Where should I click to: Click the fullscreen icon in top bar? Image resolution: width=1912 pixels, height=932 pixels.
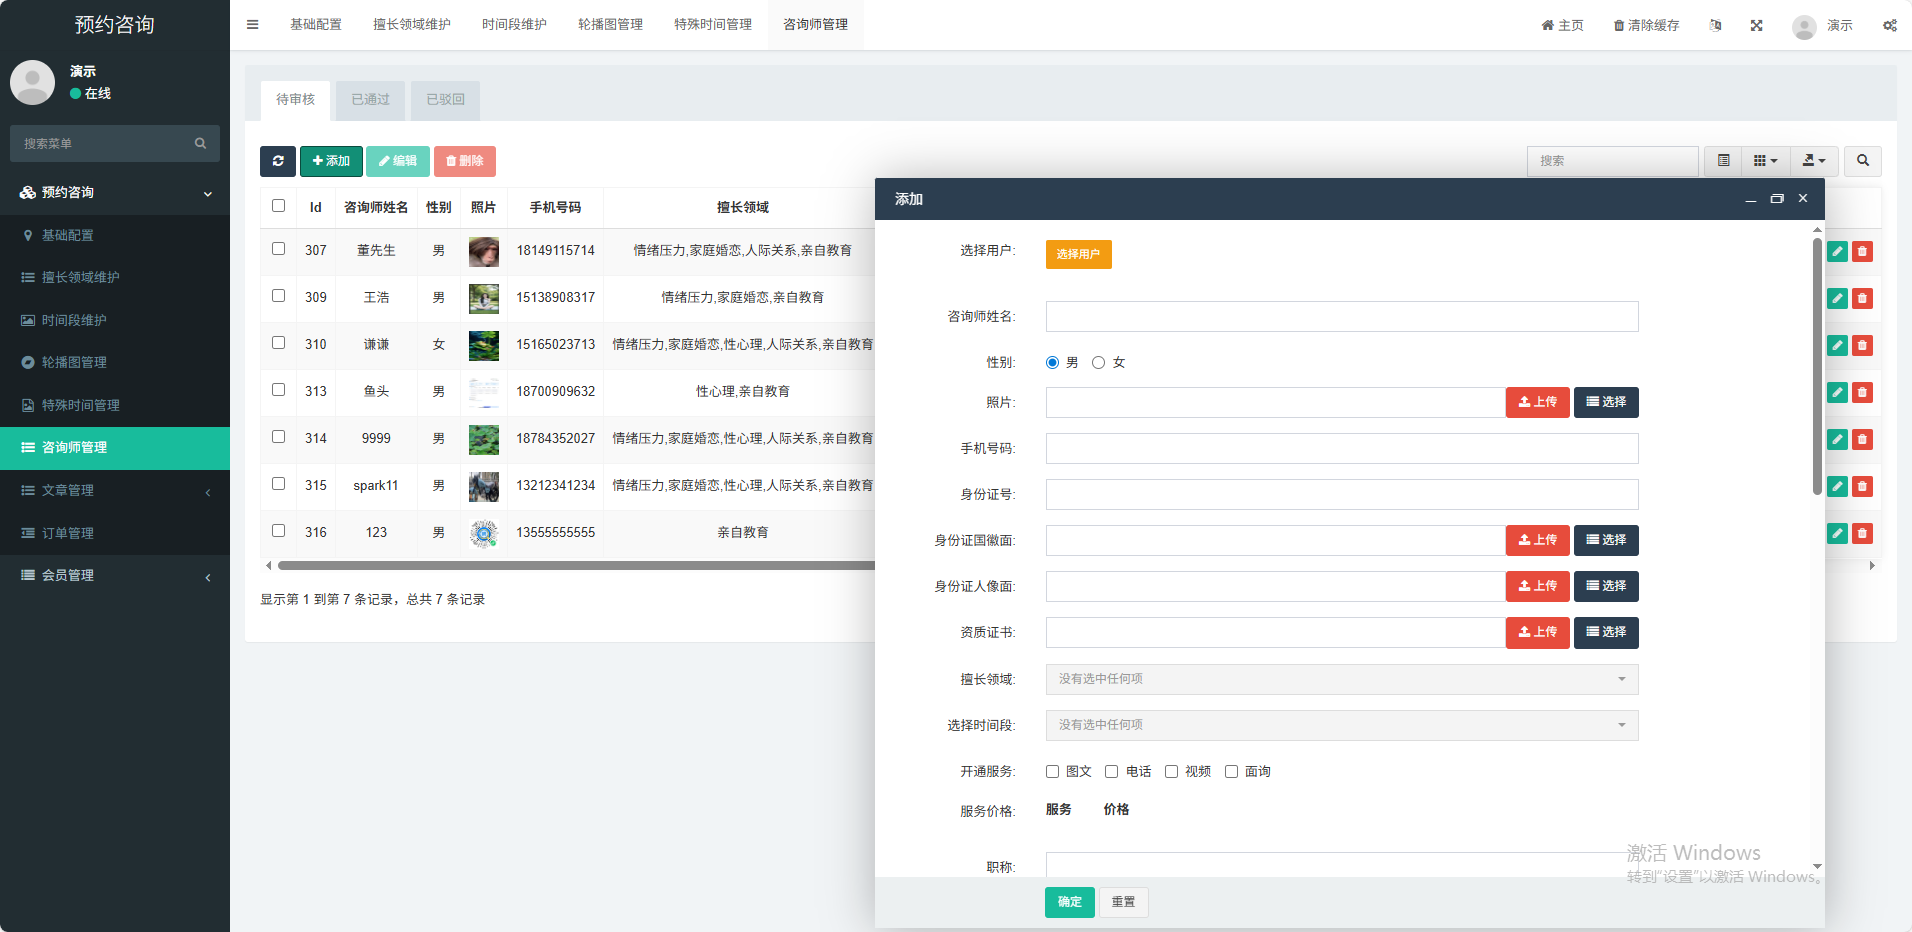(1756, 25)
